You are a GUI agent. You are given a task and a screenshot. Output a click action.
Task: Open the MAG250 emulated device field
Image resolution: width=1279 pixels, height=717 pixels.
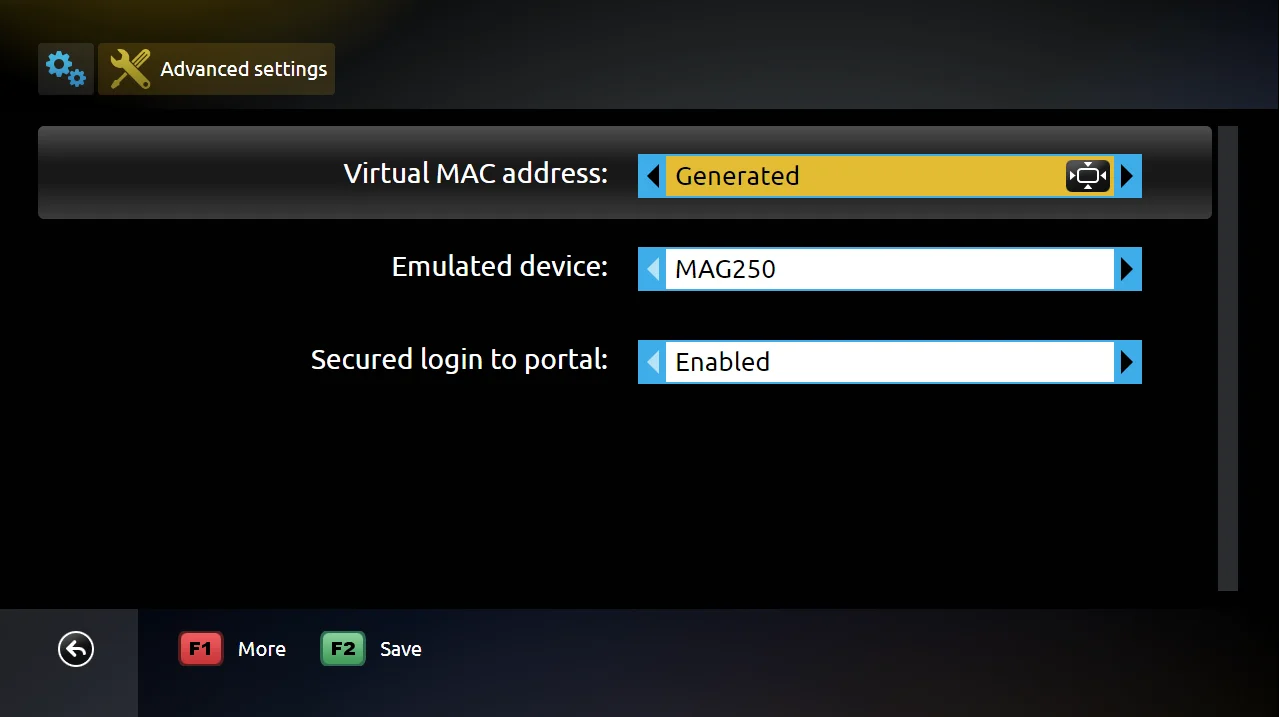[x=890, y=269]
